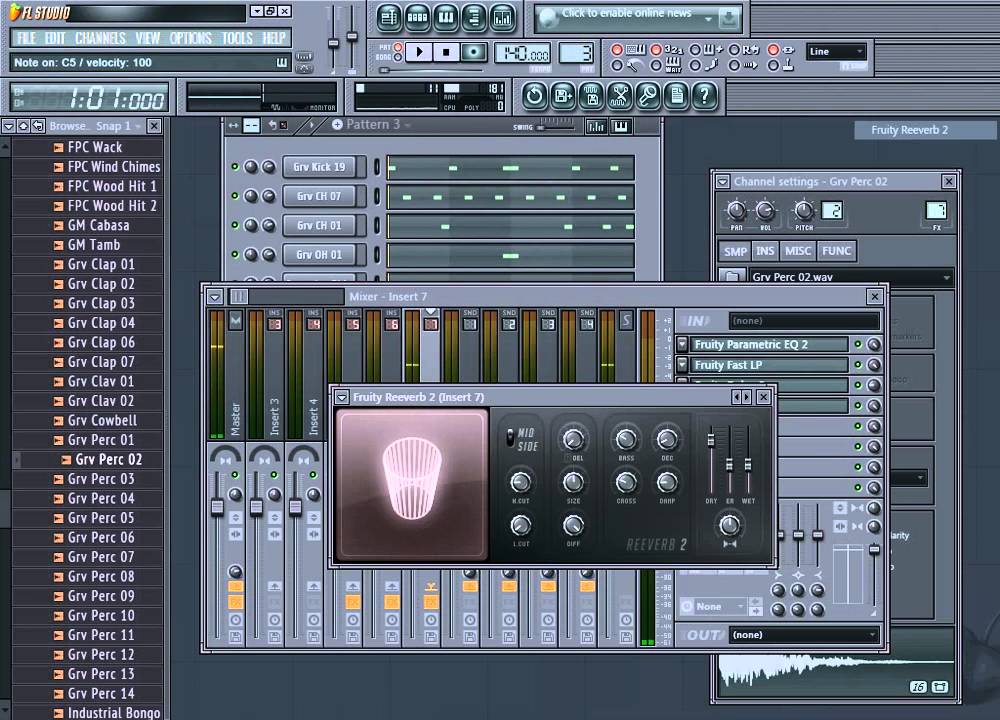Open Channel settings window menu arrow
The height and width of the screenshot is (720, 1000).
723,182
